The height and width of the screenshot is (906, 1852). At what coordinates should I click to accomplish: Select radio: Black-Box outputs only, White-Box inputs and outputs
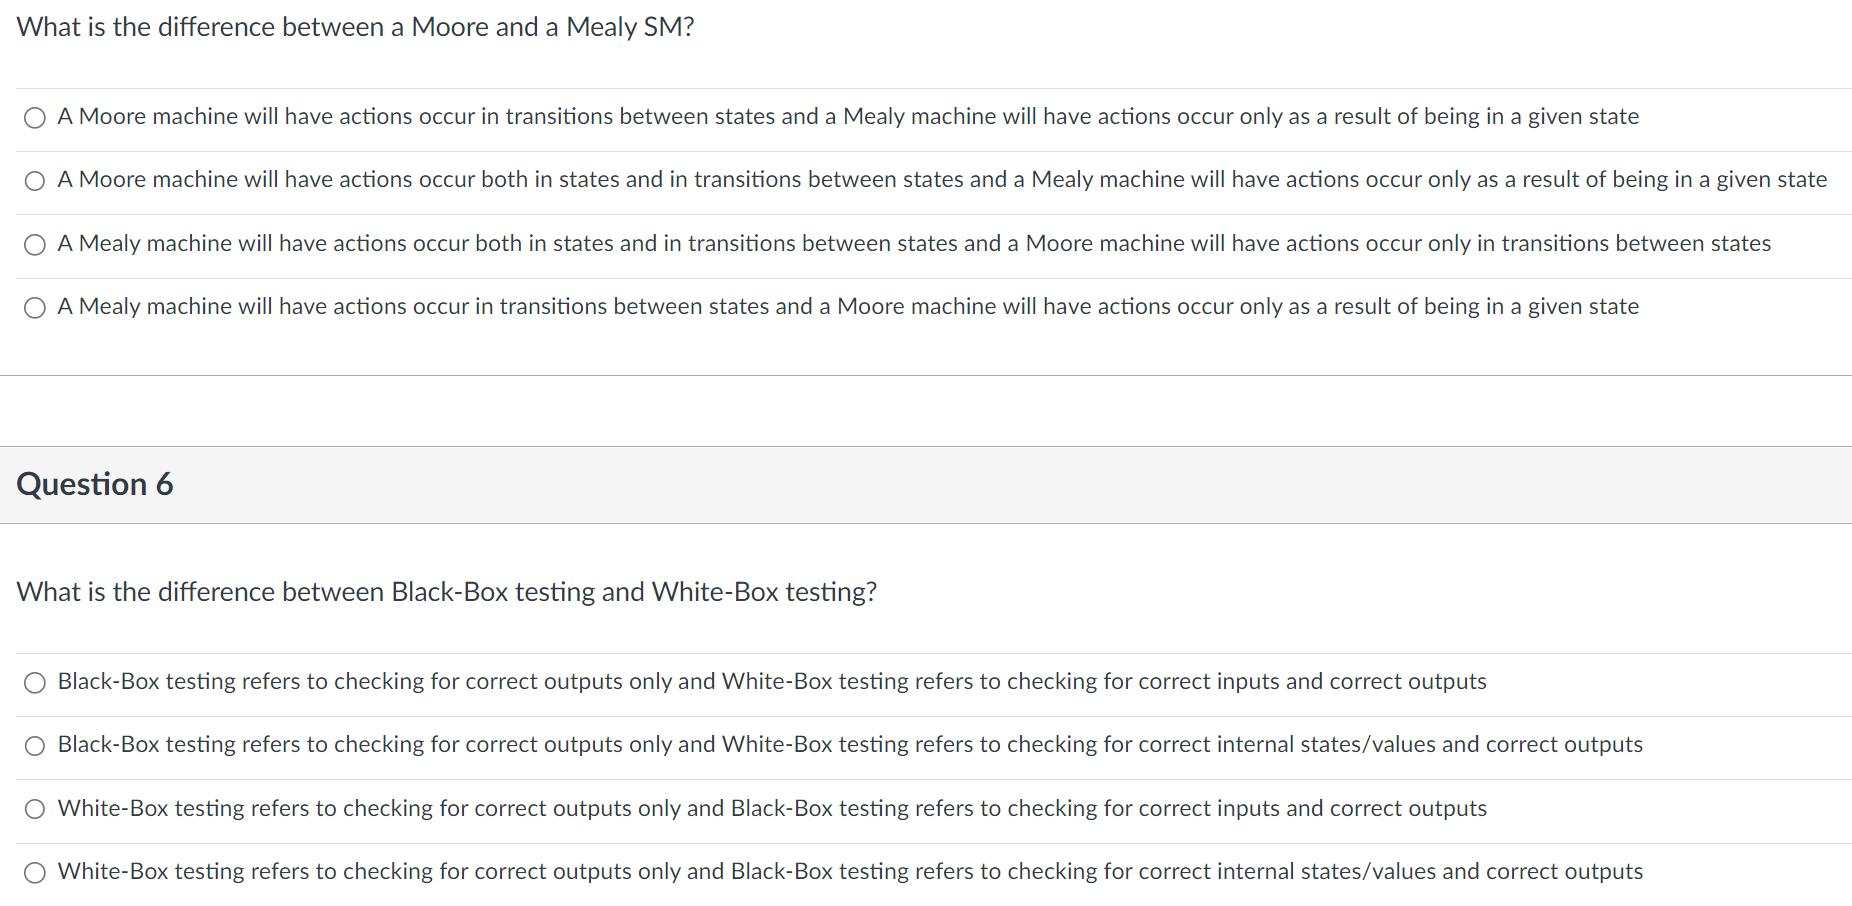pos(35,683)
